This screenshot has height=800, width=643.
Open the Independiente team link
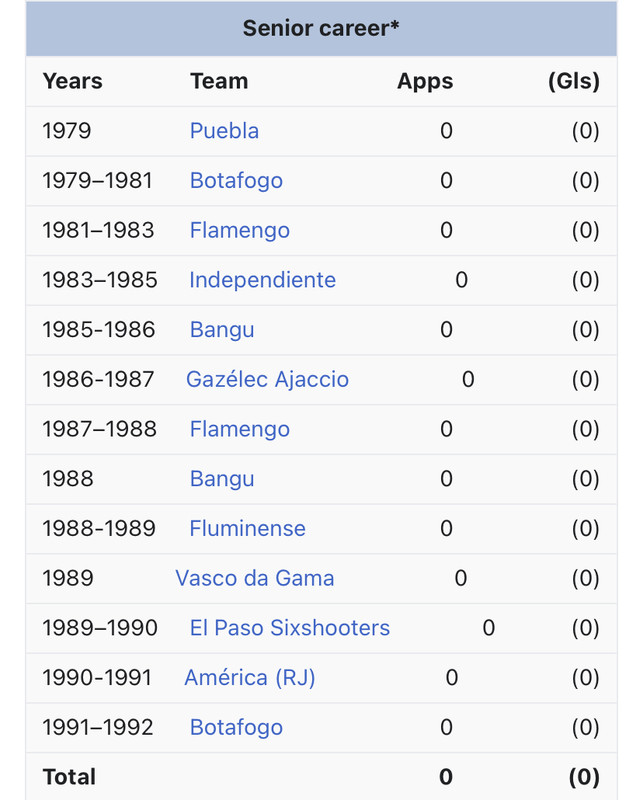click(x=262, y=280)
